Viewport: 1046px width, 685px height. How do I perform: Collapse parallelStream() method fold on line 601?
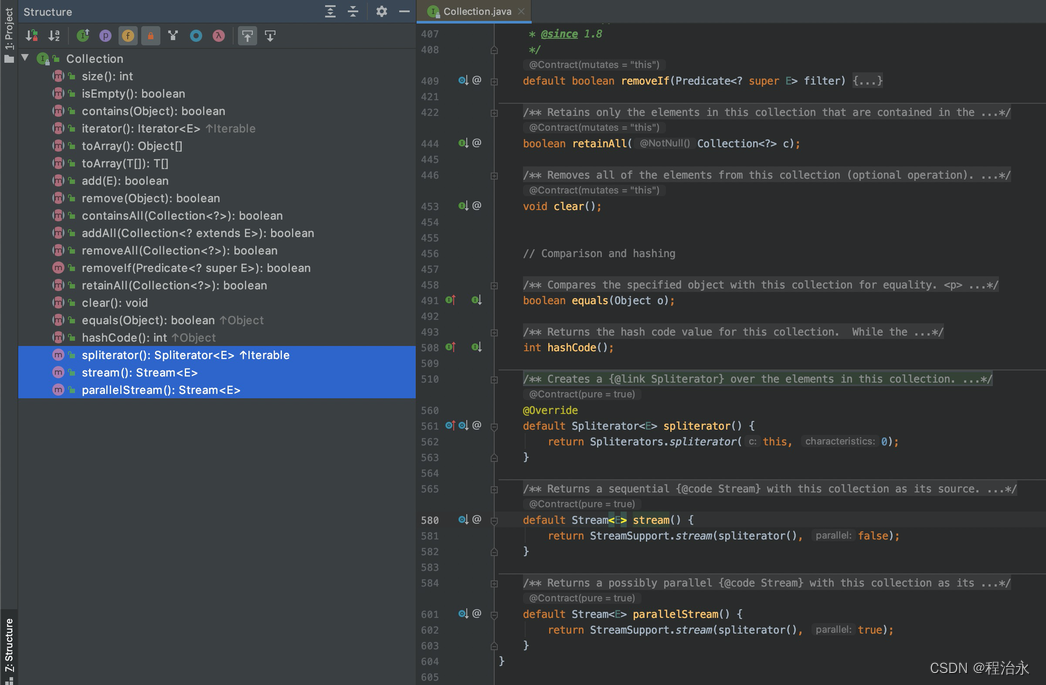[494, 614]
